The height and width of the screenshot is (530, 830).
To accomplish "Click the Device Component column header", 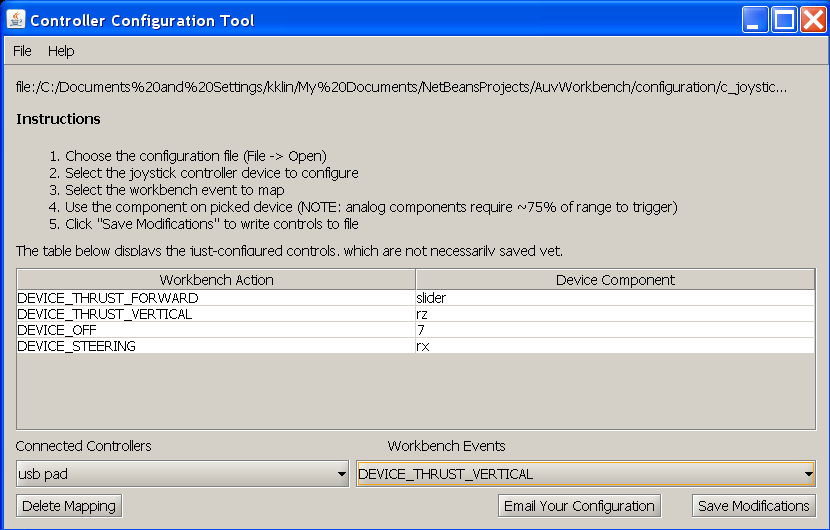I will [x=615, y=280].
